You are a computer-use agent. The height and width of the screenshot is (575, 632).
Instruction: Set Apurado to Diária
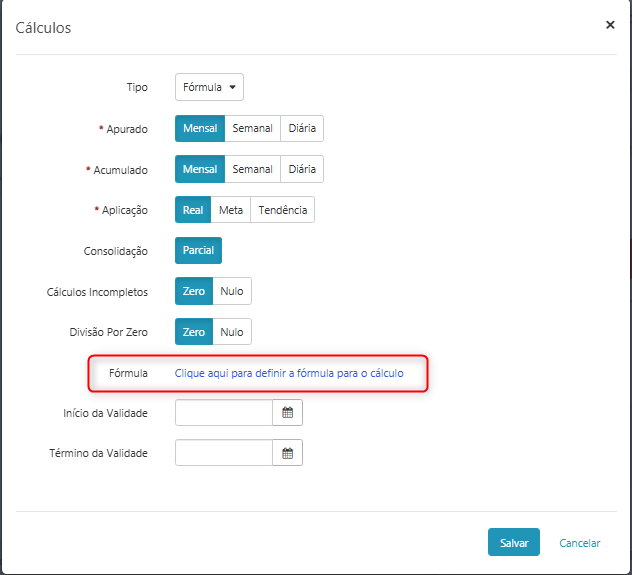pos(302,128)
